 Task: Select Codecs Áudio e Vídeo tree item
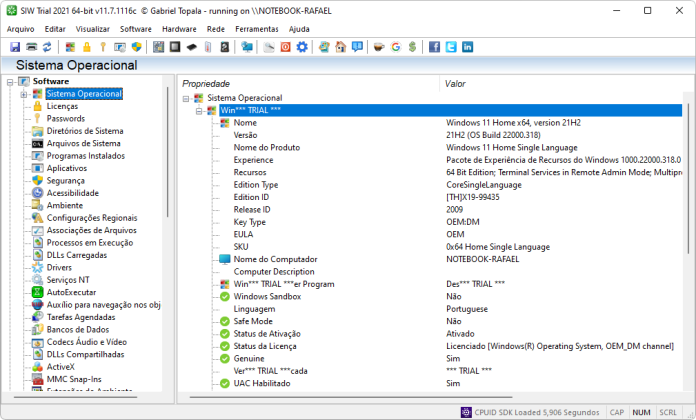(x=87, y=342)
